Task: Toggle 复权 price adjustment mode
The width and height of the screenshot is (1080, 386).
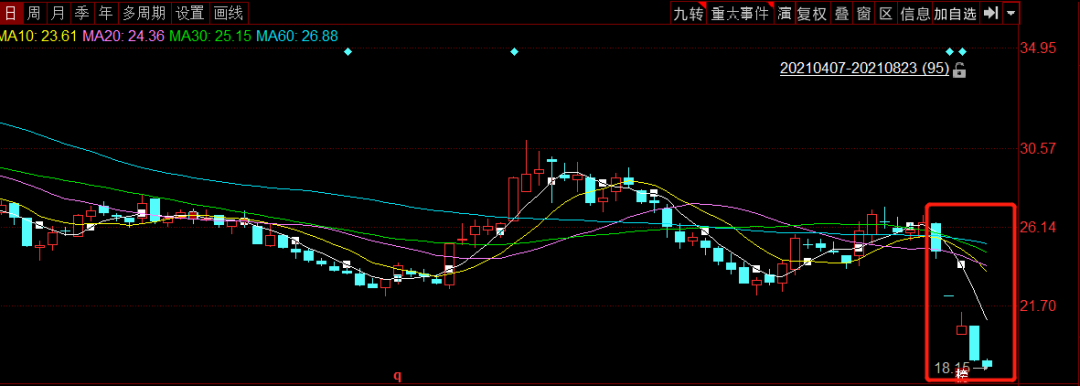Action: (812, 13)
